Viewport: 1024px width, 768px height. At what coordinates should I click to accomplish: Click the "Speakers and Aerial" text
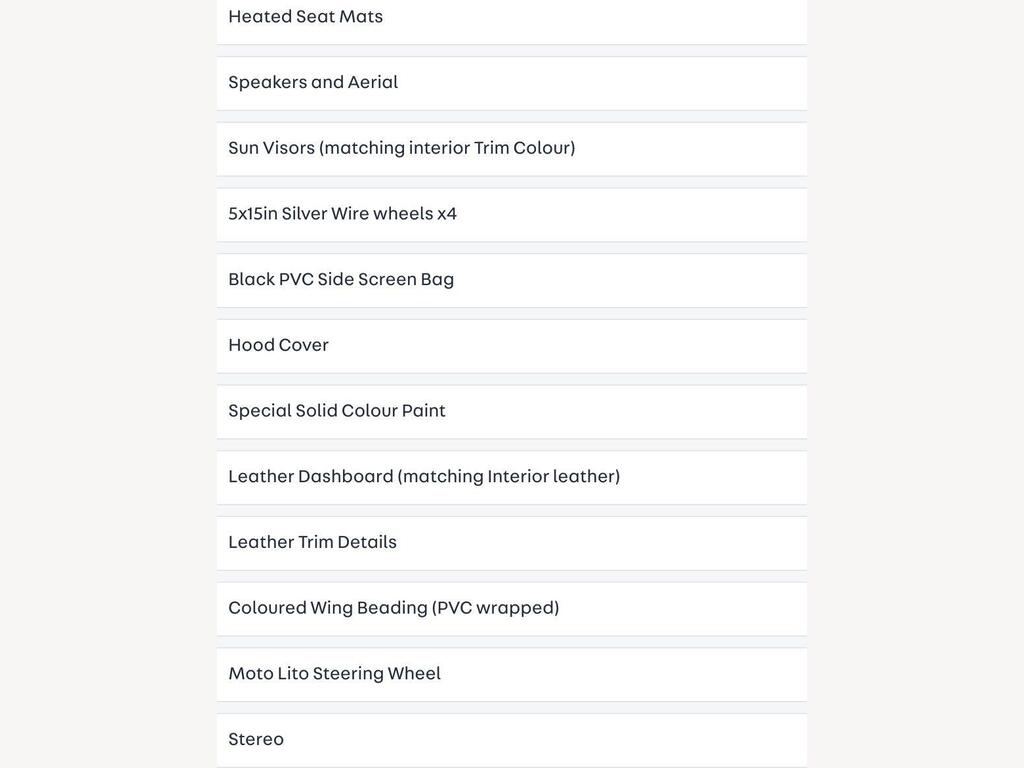(x=313, y=82)
